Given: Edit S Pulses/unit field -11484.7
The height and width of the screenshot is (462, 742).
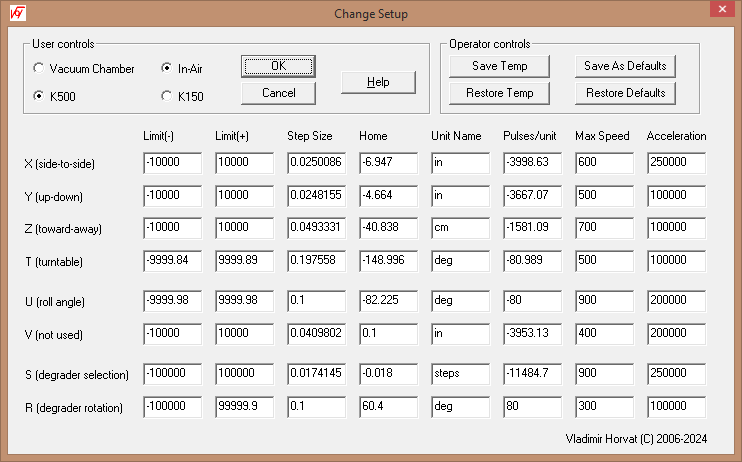Looking at the screenshot, I should pos(532,374).
